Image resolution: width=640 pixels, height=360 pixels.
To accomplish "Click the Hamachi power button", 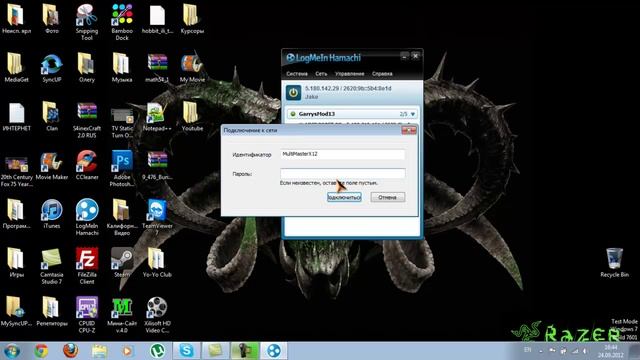I will coord(293,93).
